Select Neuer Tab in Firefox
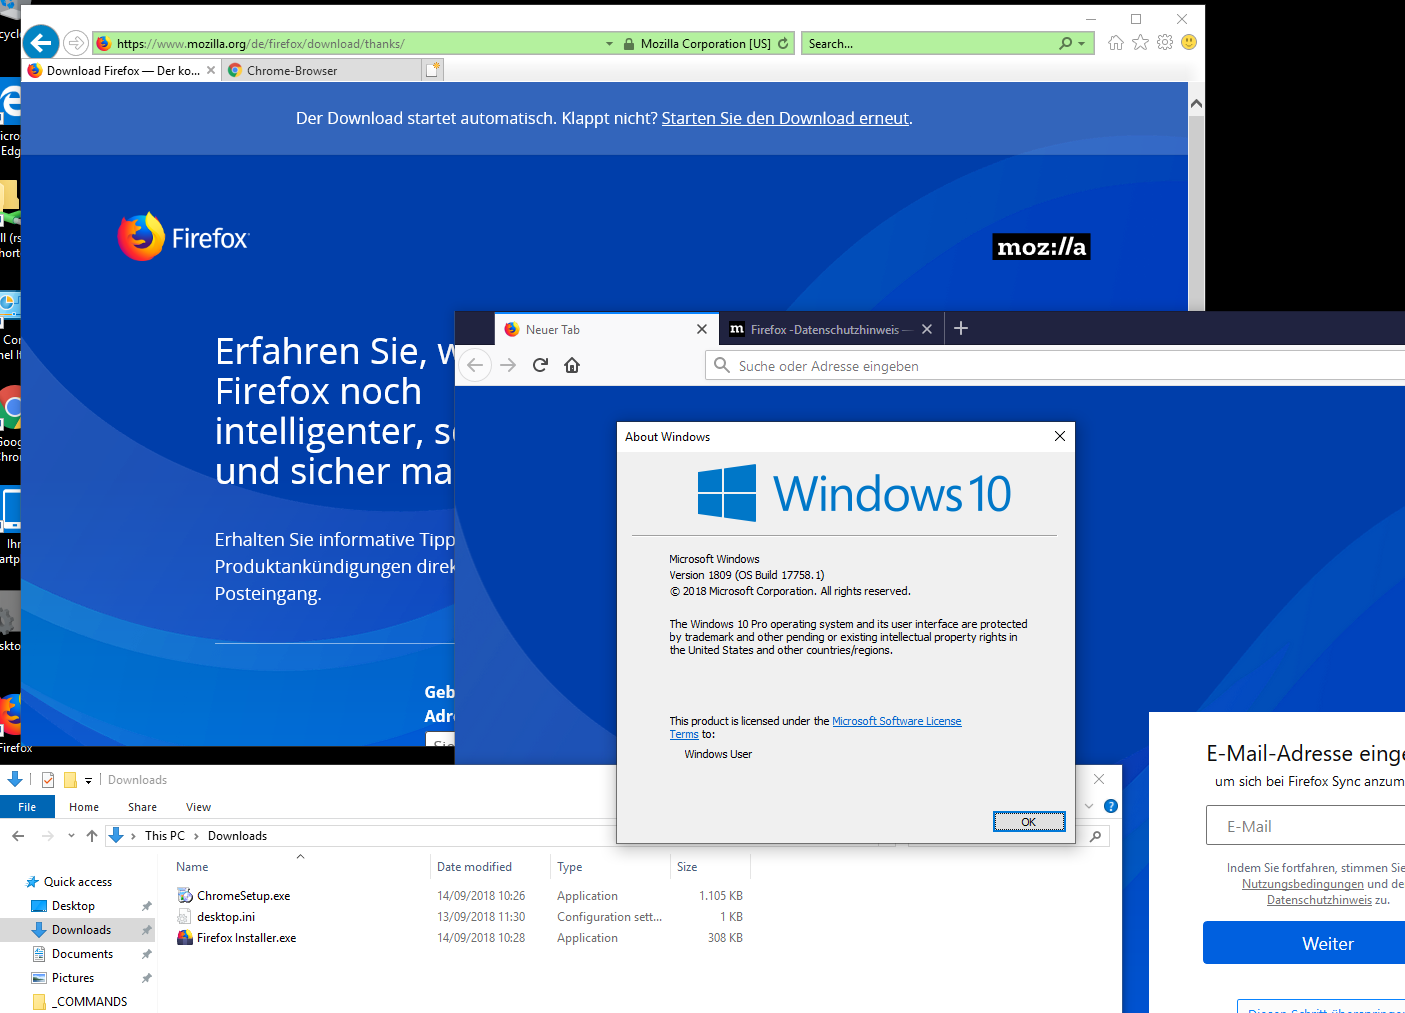Viewport: 1405px width, 1013px height. click(x=605, y=329)
